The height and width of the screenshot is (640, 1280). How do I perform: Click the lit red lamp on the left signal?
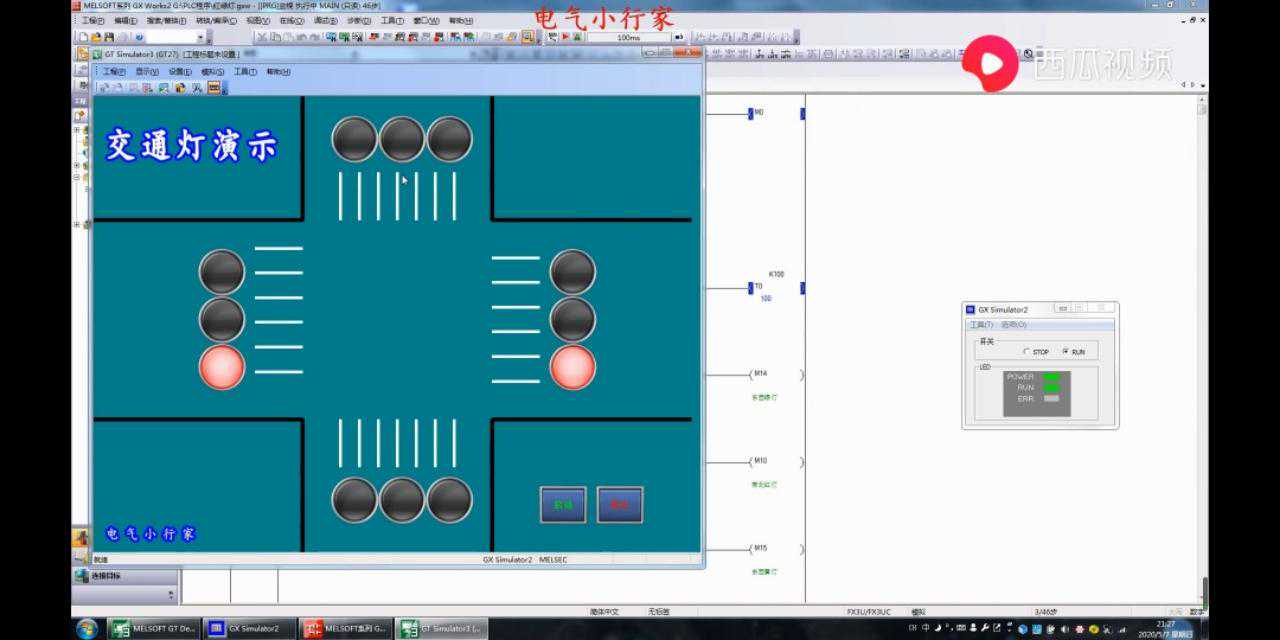222,367
